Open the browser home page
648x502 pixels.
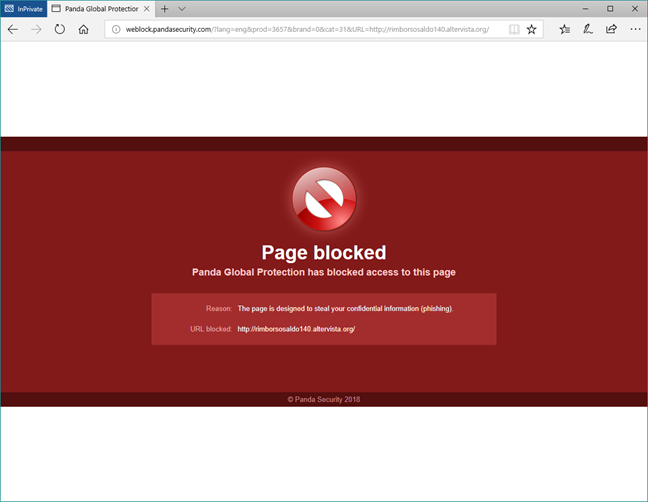click(83, 29)
